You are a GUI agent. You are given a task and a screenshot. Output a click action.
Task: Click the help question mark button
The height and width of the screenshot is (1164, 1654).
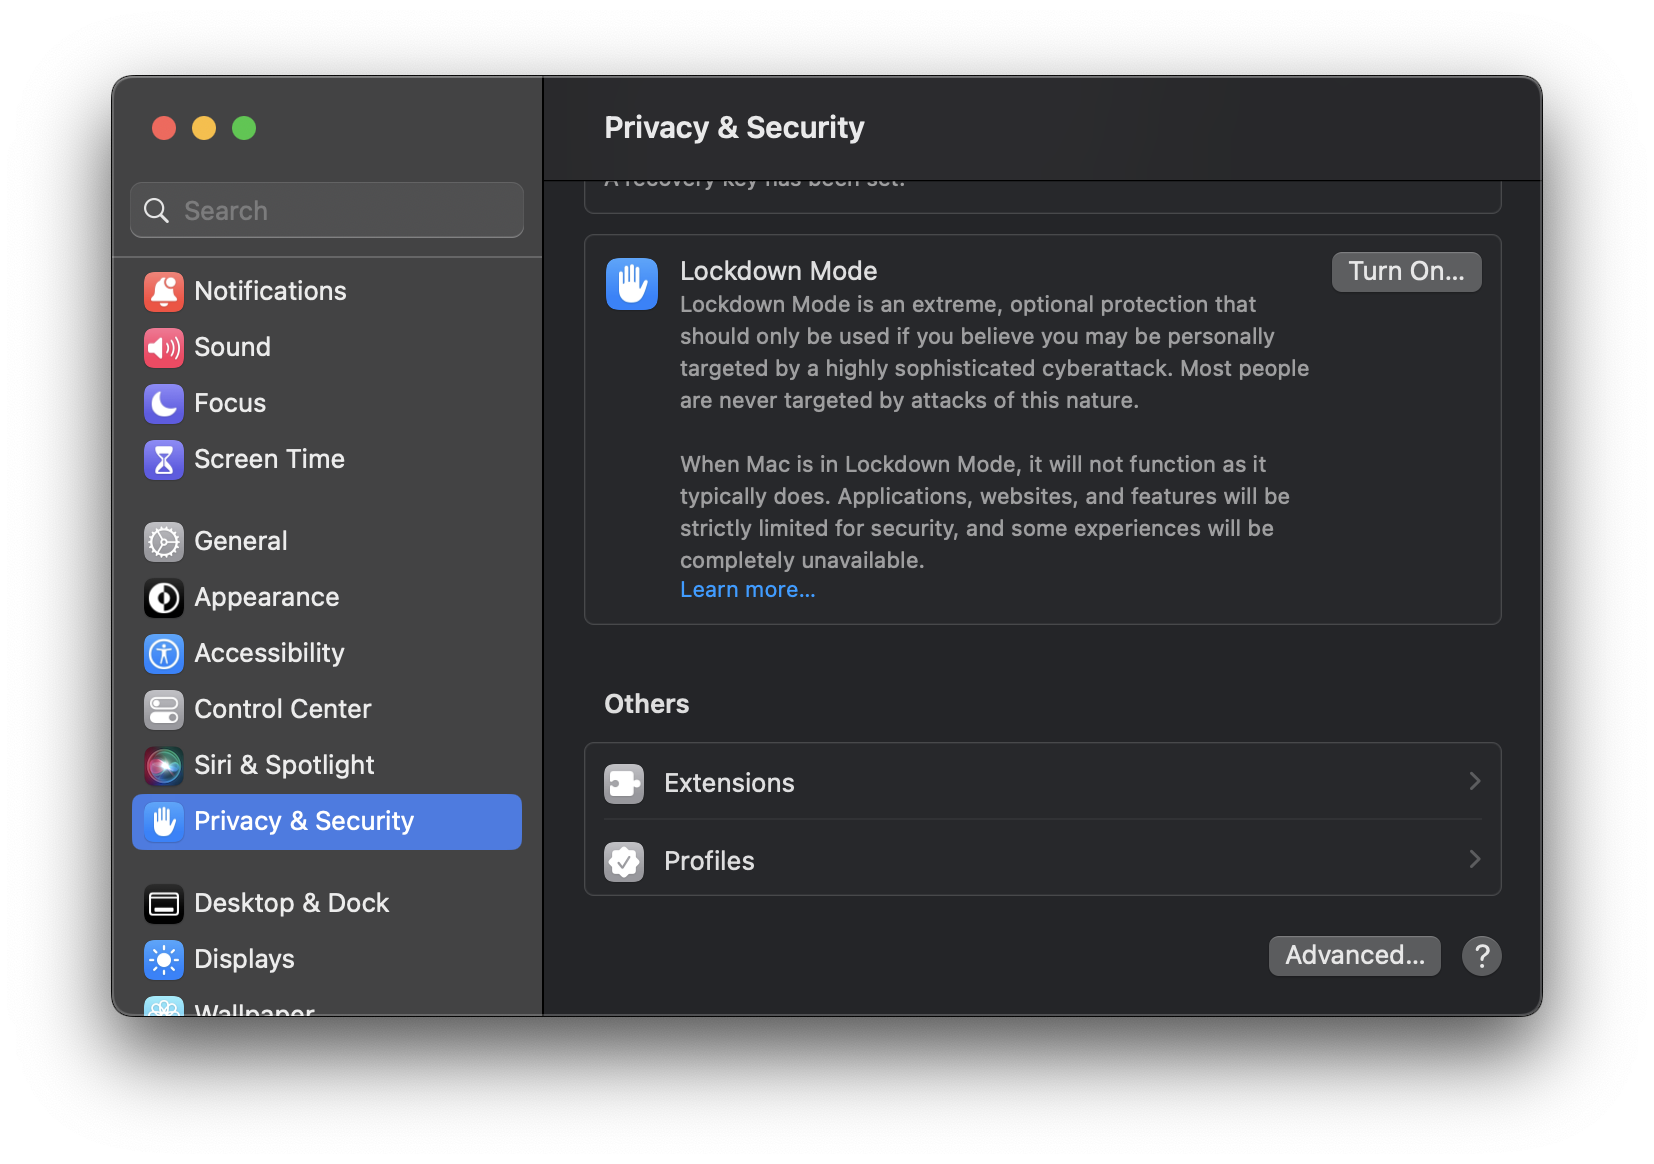click(1481, 956)
